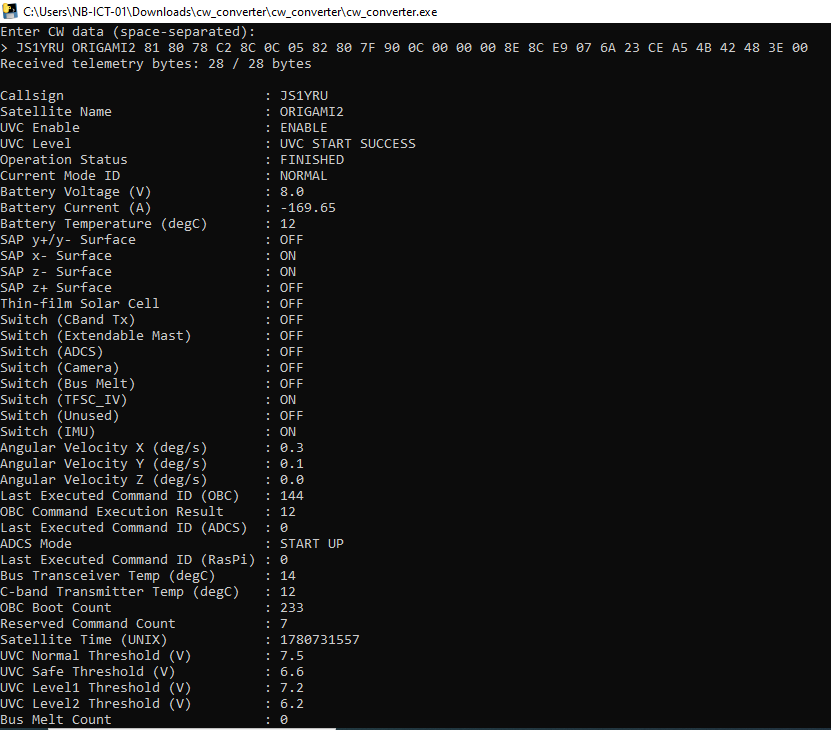Image resolution: width=831 pixels, height=730 pixels.
Task: Click the 'Switch (Unused)' label
Action: tap(59, 416)
